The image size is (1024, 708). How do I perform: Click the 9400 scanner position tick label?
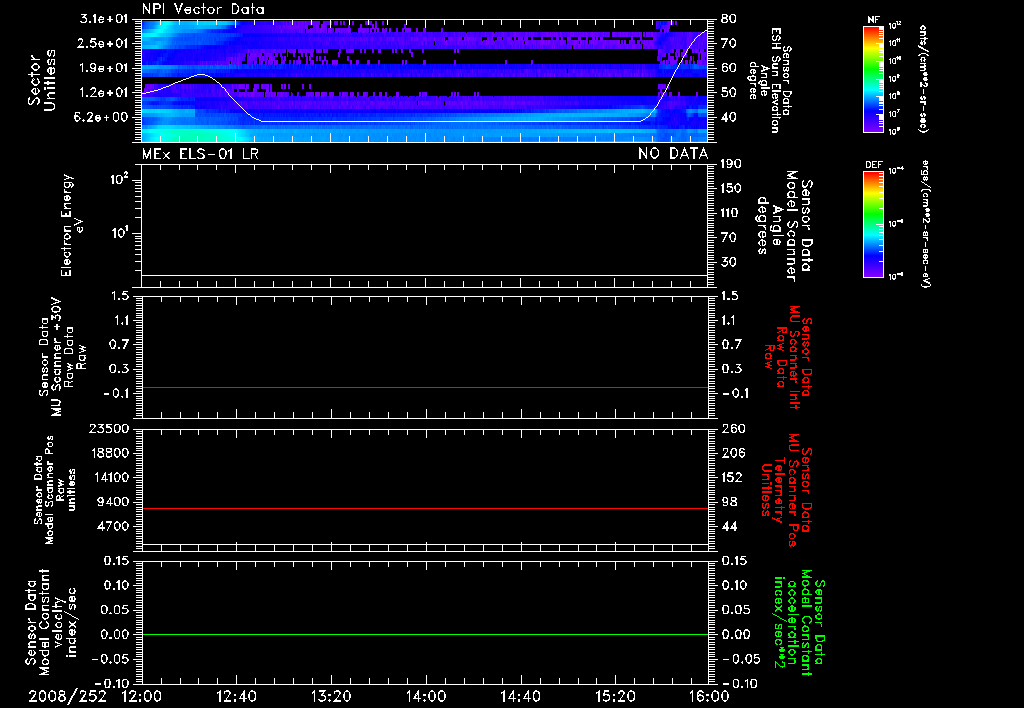click(x=112, y=502)
